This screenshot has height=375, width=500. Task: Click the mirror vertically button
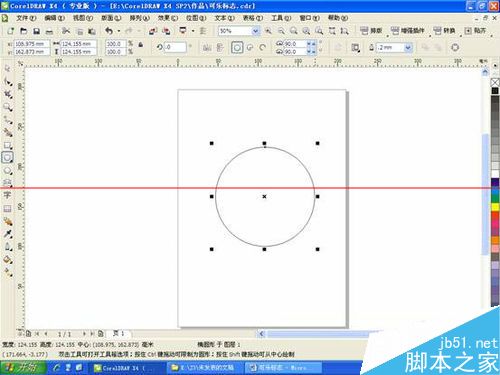pyautogui.click(x=220, y=48)
